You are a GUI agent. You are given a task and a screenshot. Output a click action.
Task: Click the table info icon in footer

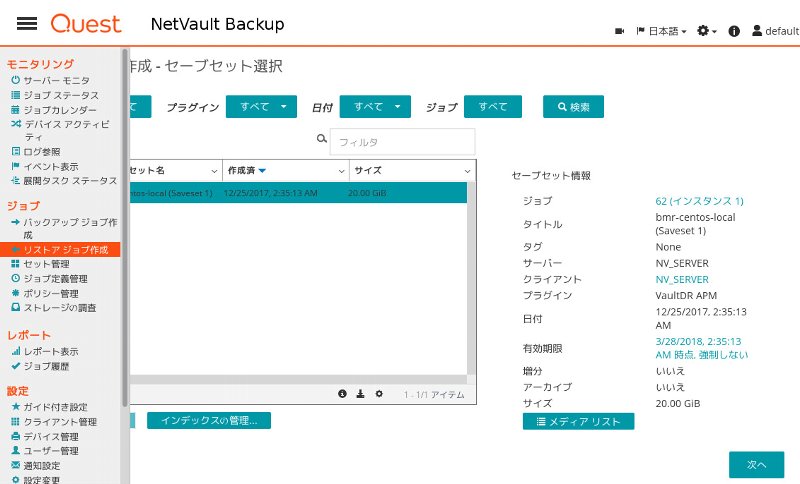(342, 394)
